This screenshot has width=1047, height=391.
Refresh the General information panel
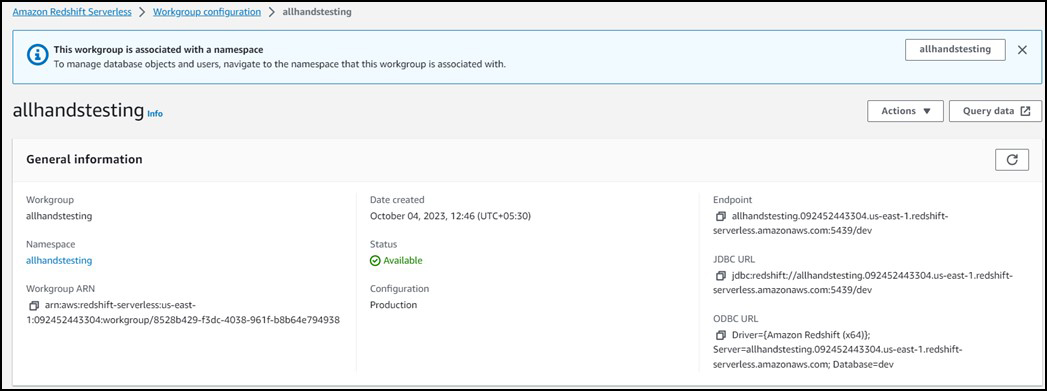pyautogui.click(x=1012, y=159)
